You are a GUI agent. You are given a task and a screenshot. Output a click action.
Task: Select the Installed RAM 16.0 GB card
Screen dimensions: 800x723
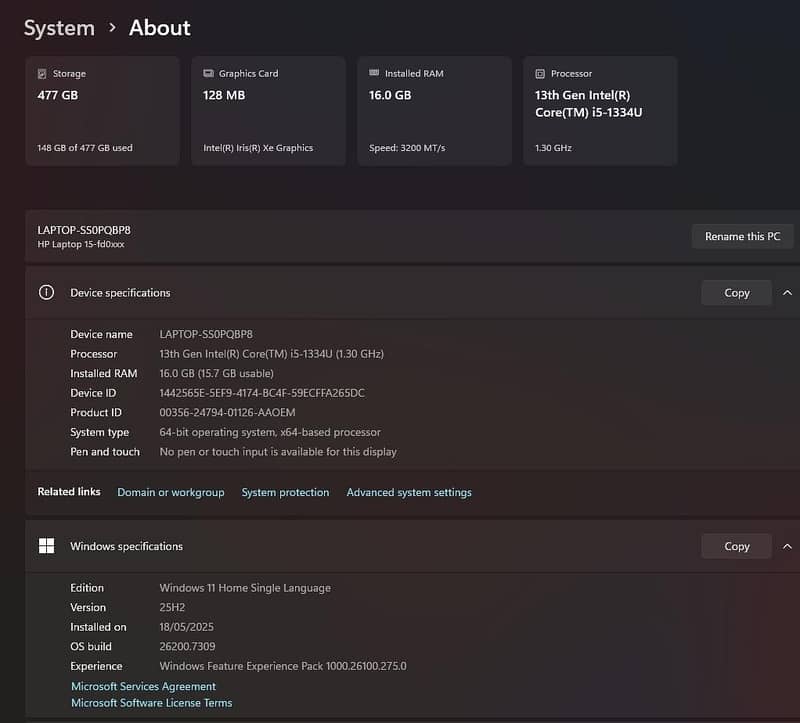coord(434,111)
